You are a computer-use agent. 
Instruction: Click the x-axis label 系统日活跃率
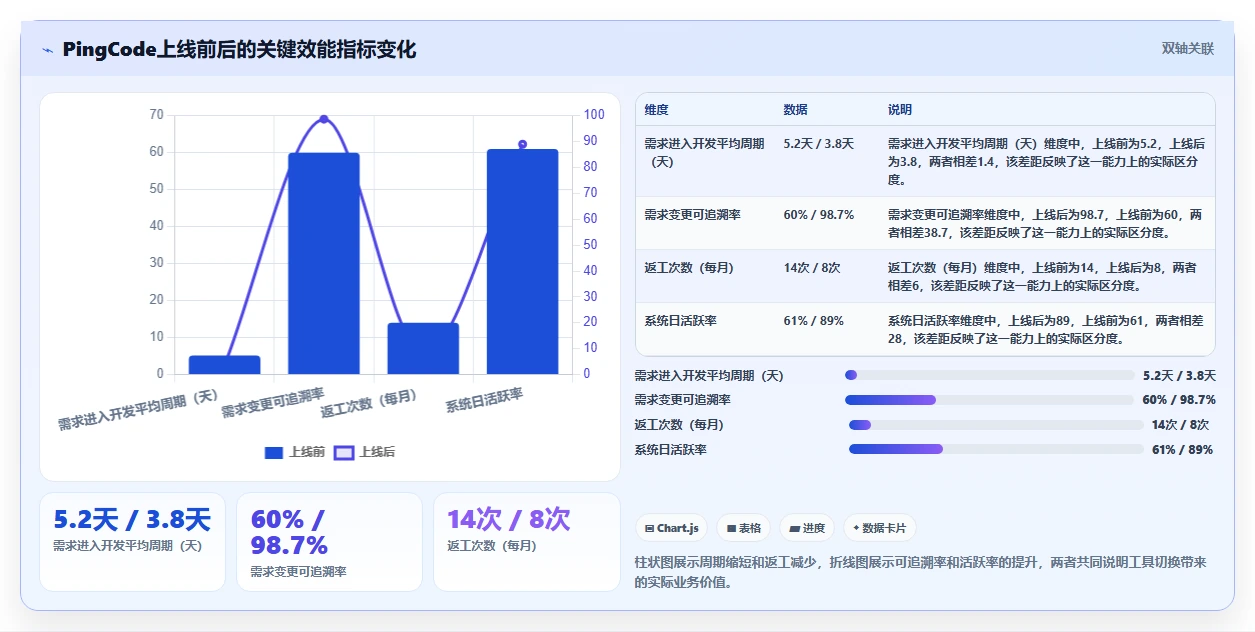click(484, 401)
